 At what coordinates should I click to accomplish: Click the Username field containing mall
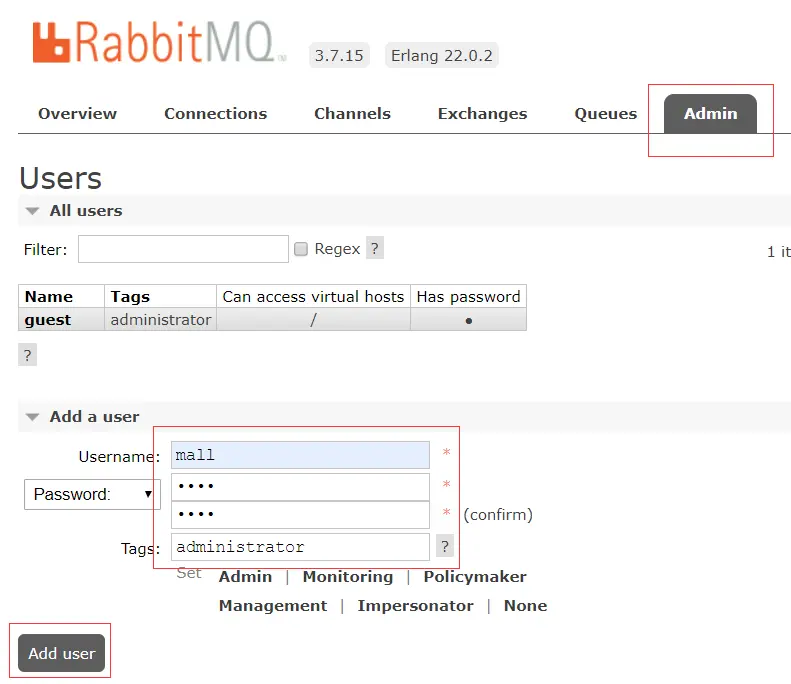[300, 455]
